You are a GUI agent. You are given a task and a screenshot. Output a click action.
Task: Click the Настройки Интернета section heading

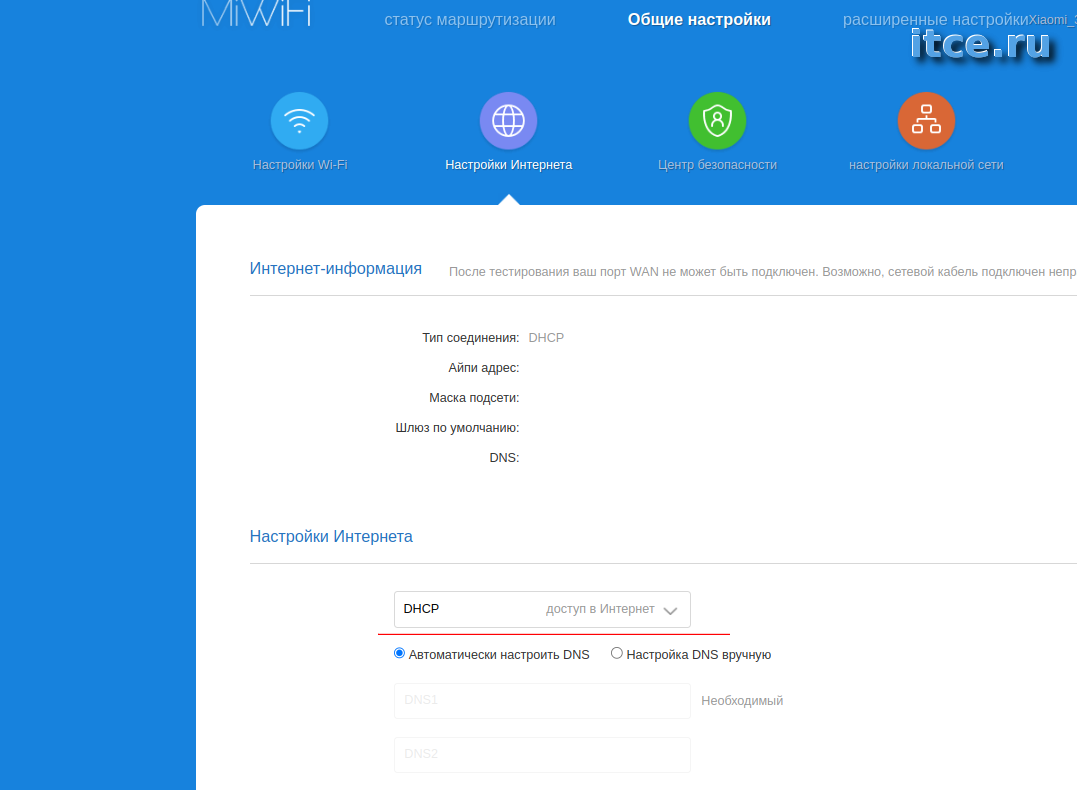(x=331, y=537)
